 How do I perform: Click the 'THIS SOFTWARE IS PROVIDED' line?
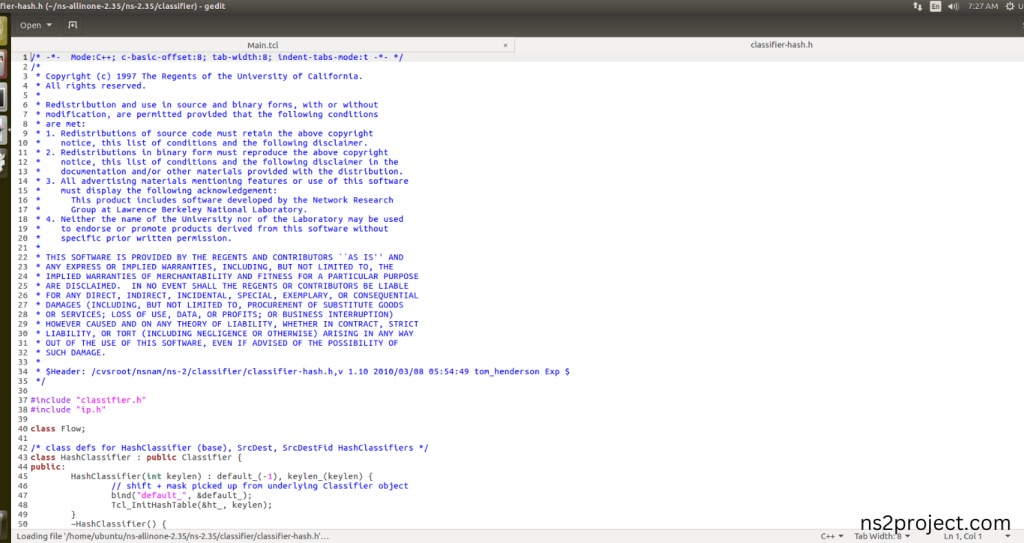point(219,257)
